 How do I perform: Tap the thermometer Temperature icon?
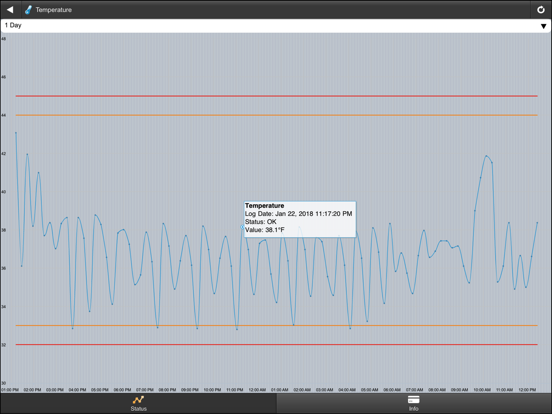click(28, 10)
